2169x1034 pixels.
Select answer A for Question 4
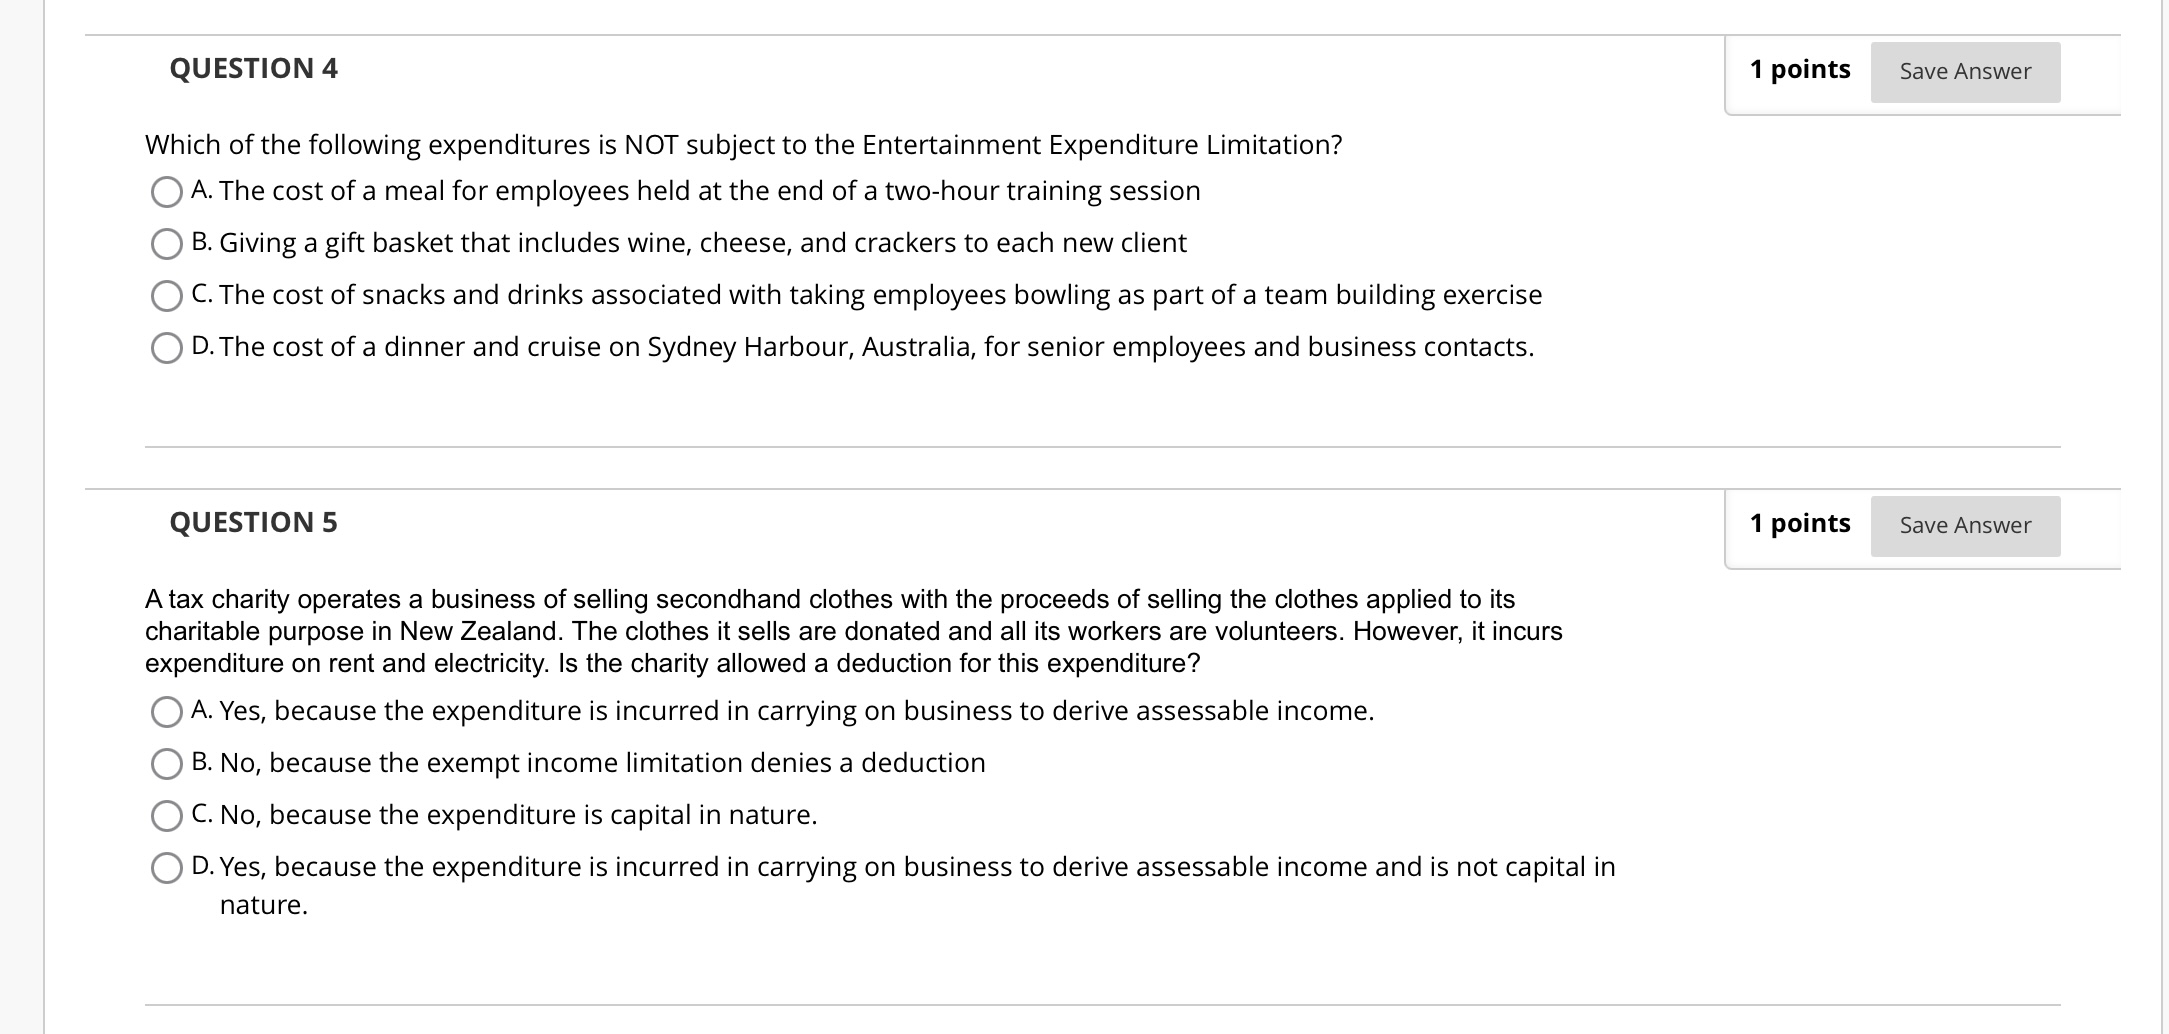(167, 191)
